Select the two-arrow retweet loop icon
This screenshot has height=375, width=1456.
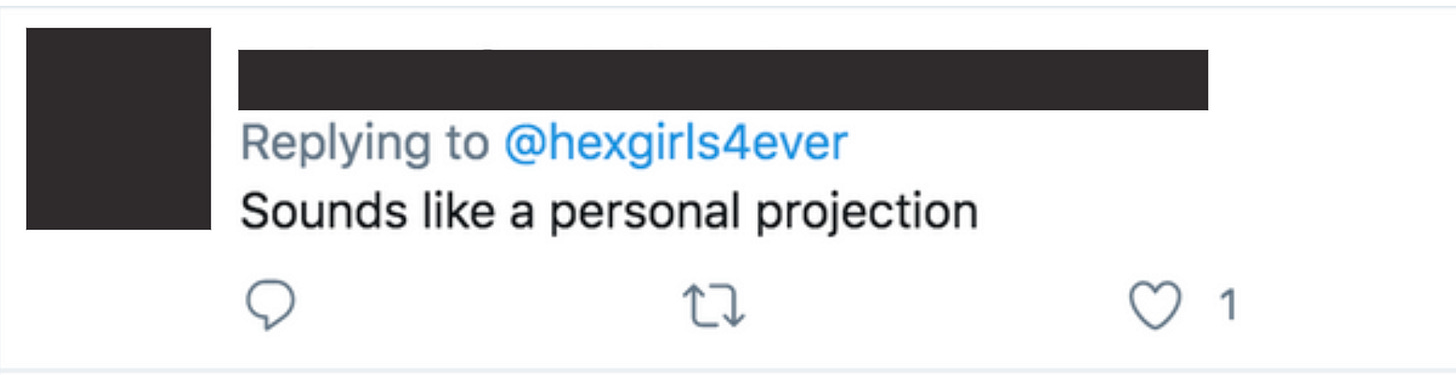pyautogui.click(x=714, y=306)
